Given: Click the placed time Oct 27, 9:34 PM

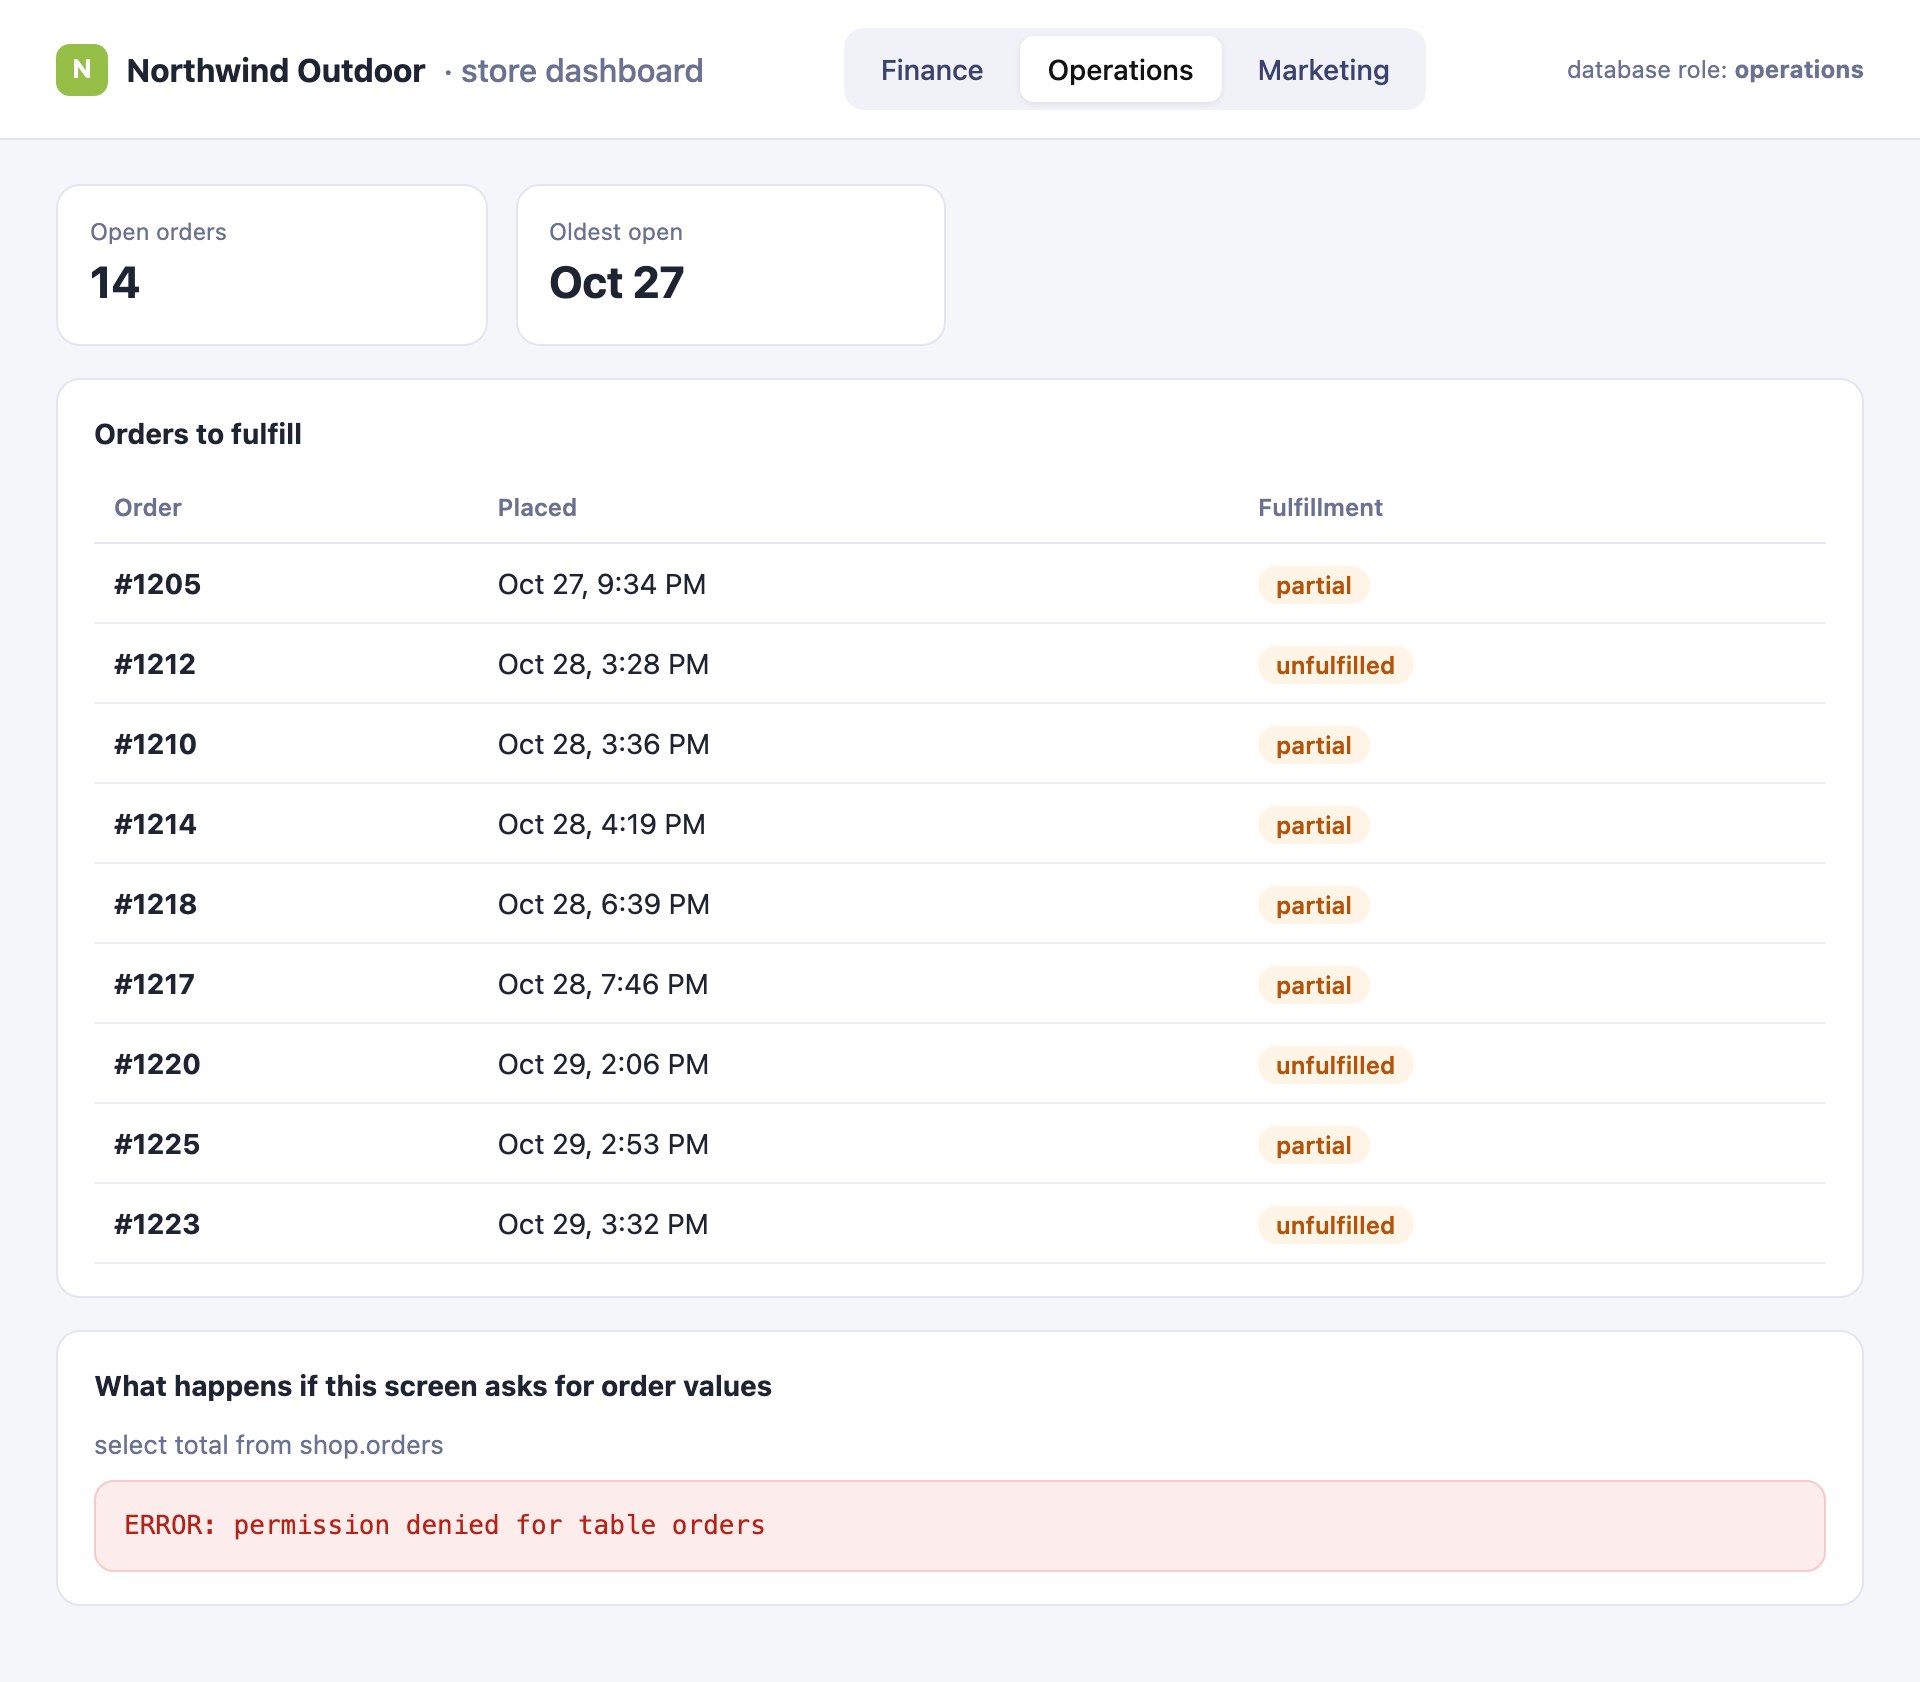Looking at the screenshot, I should click(x=602, y=584).
